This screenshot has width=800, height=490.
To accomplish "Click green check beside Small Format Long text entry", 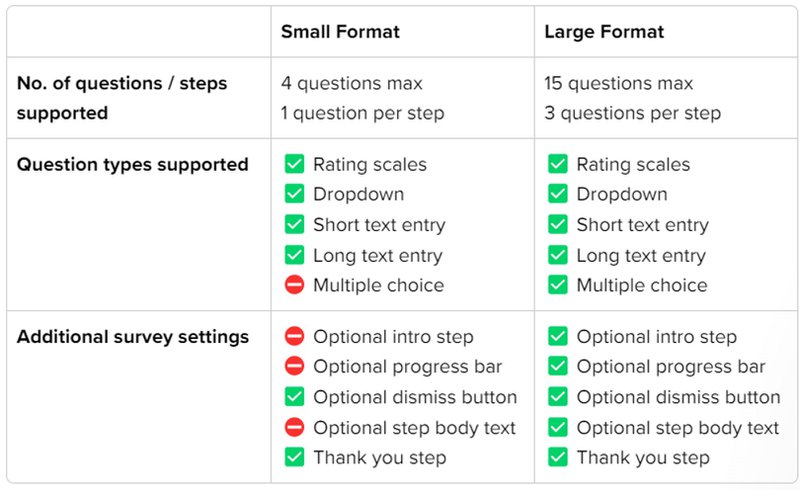I will (294, 255).
